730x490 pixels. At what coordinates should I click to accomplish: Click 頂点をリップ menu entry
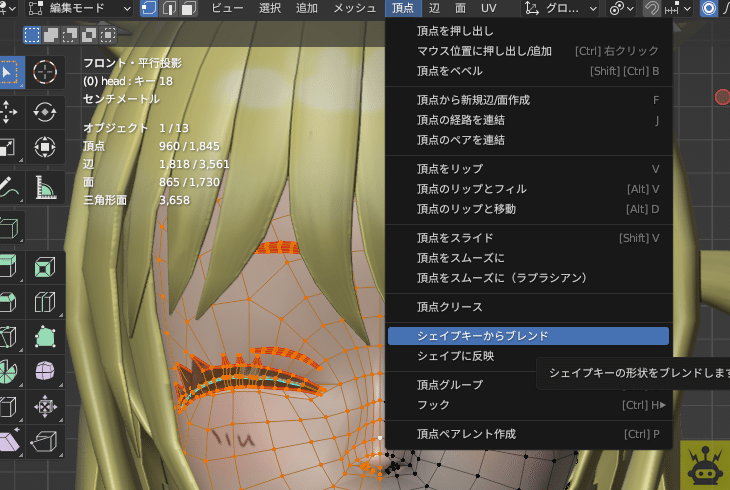[528, 169]
